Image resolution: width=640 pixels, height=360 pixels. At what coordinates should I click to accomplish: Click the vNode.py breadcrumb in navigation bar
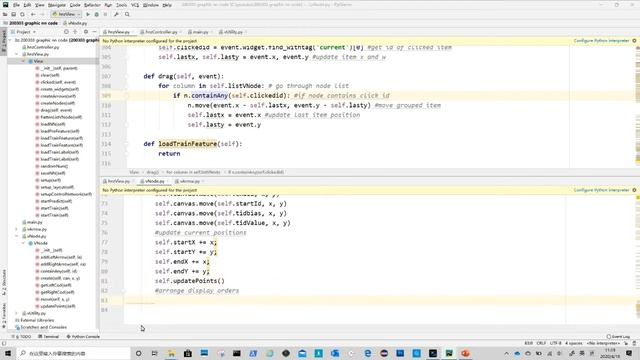click(x=75, y=23)
